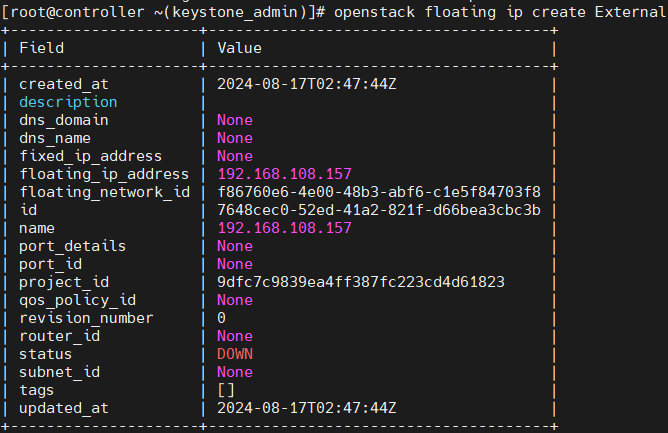Click the name value 192.168.108.157
The image size is (668, 433).
click(x=284, y=228)
